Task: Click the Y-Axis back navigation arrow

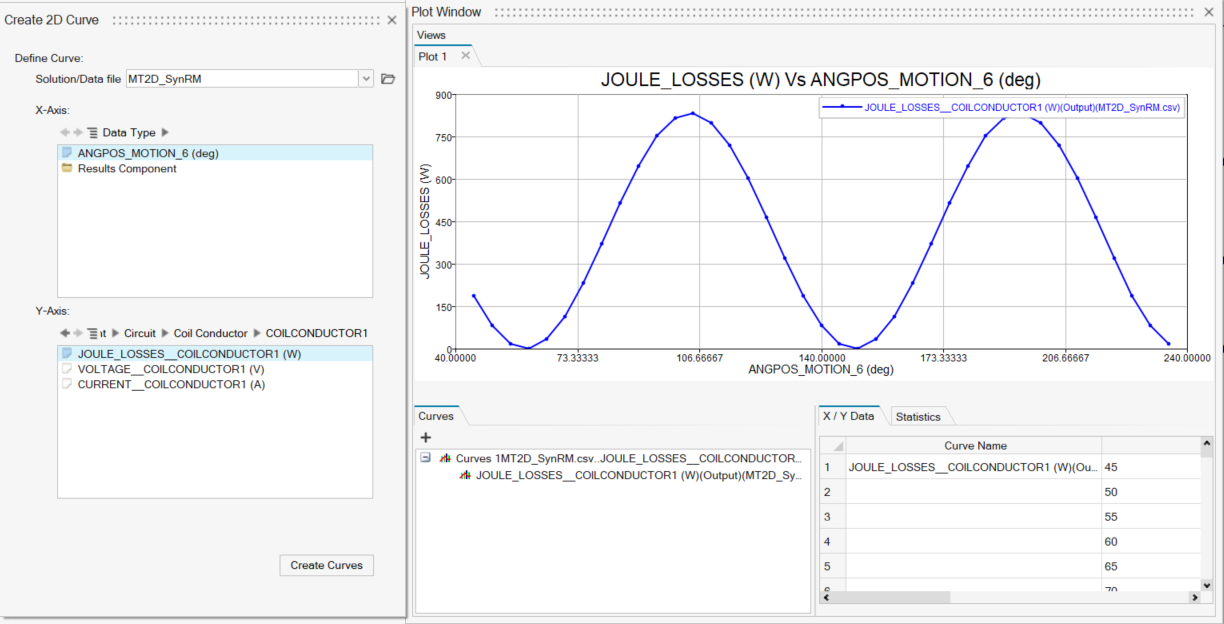Action: coord(65,333)
